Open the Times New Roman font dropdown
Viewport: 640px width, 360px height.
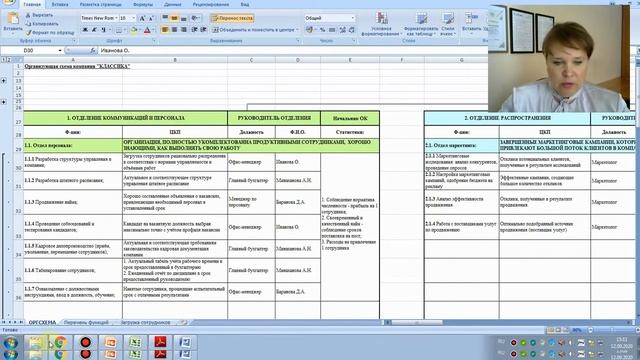click(116, 18)
